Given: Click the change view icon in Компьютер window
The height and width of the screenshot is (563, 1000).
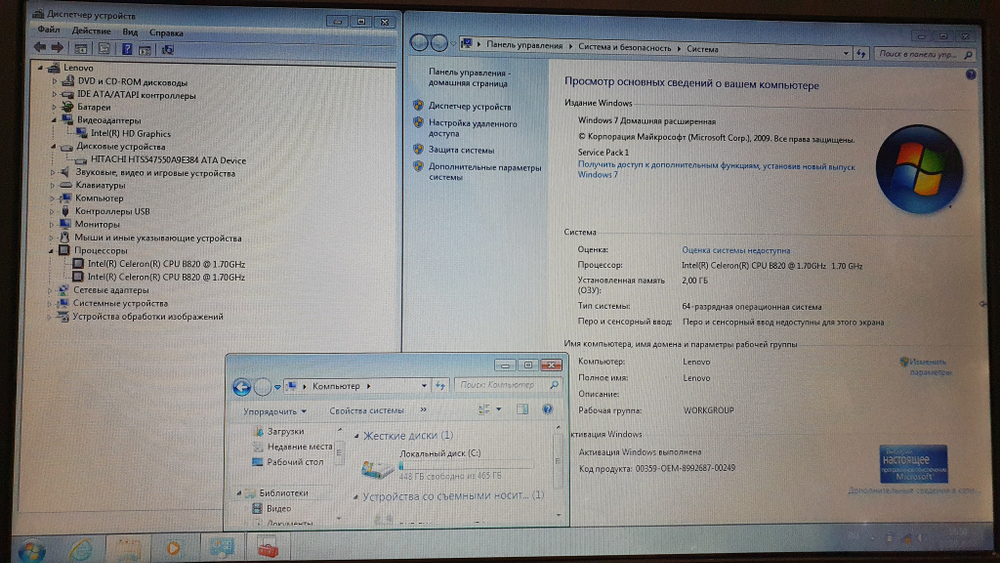Looking at the screenshot, I should point(484,409).
